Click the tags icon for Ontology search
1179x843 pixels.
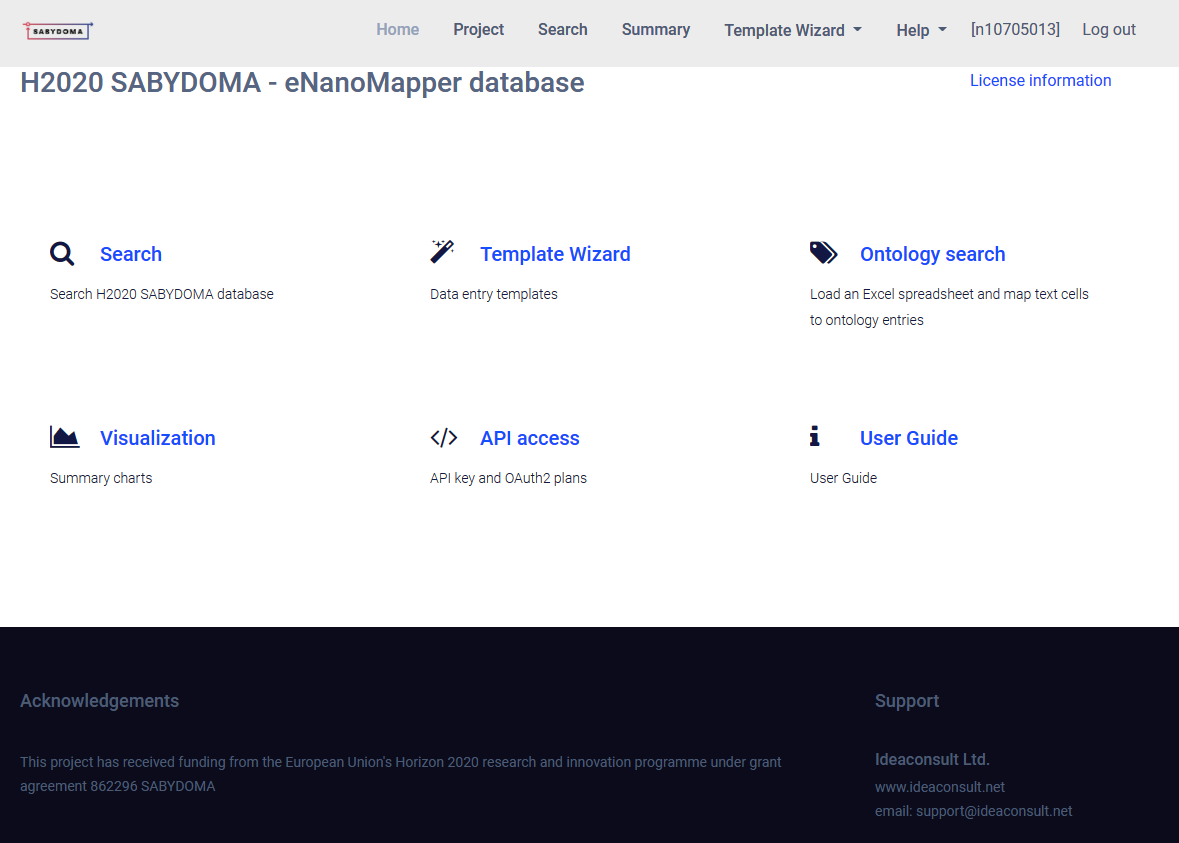(x=823, y=253)
